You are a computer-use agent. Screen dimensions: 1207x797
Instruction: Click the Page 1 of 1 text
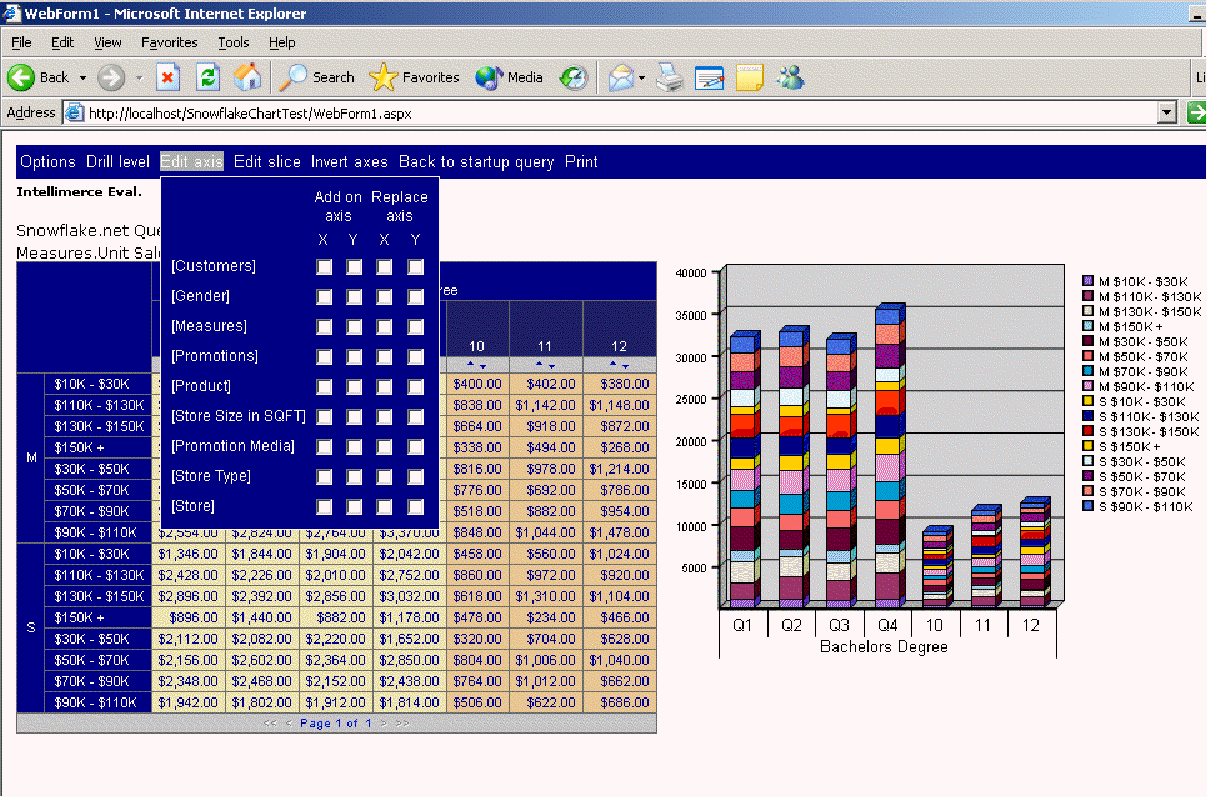(336, 723)
